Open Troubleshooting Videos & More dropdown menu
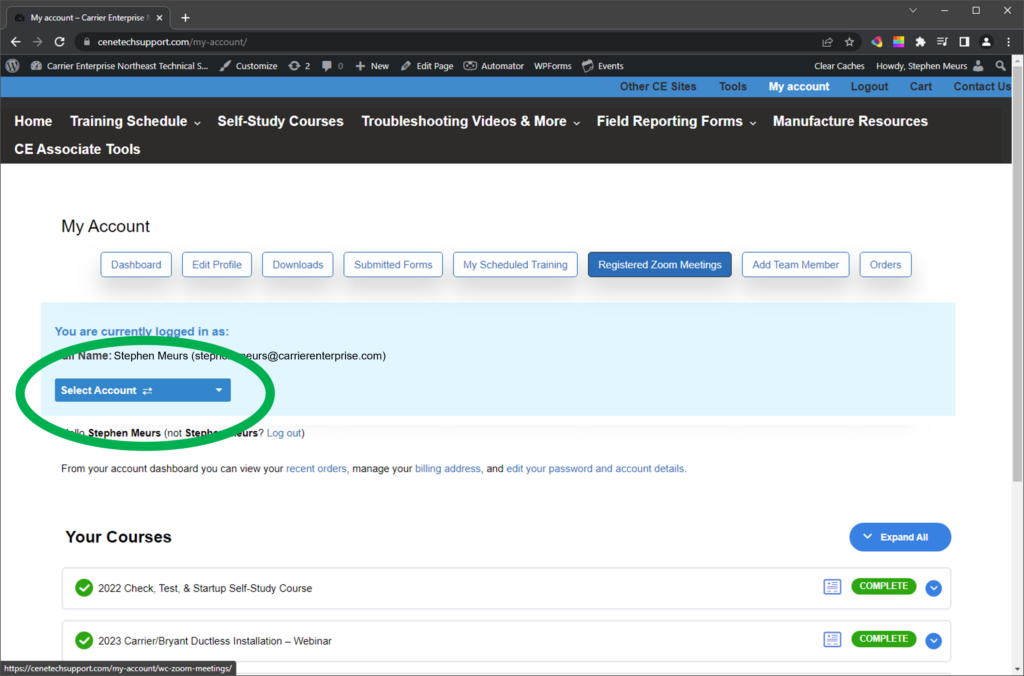This screenshot has width=1024, height=676. tap(471, 121)
